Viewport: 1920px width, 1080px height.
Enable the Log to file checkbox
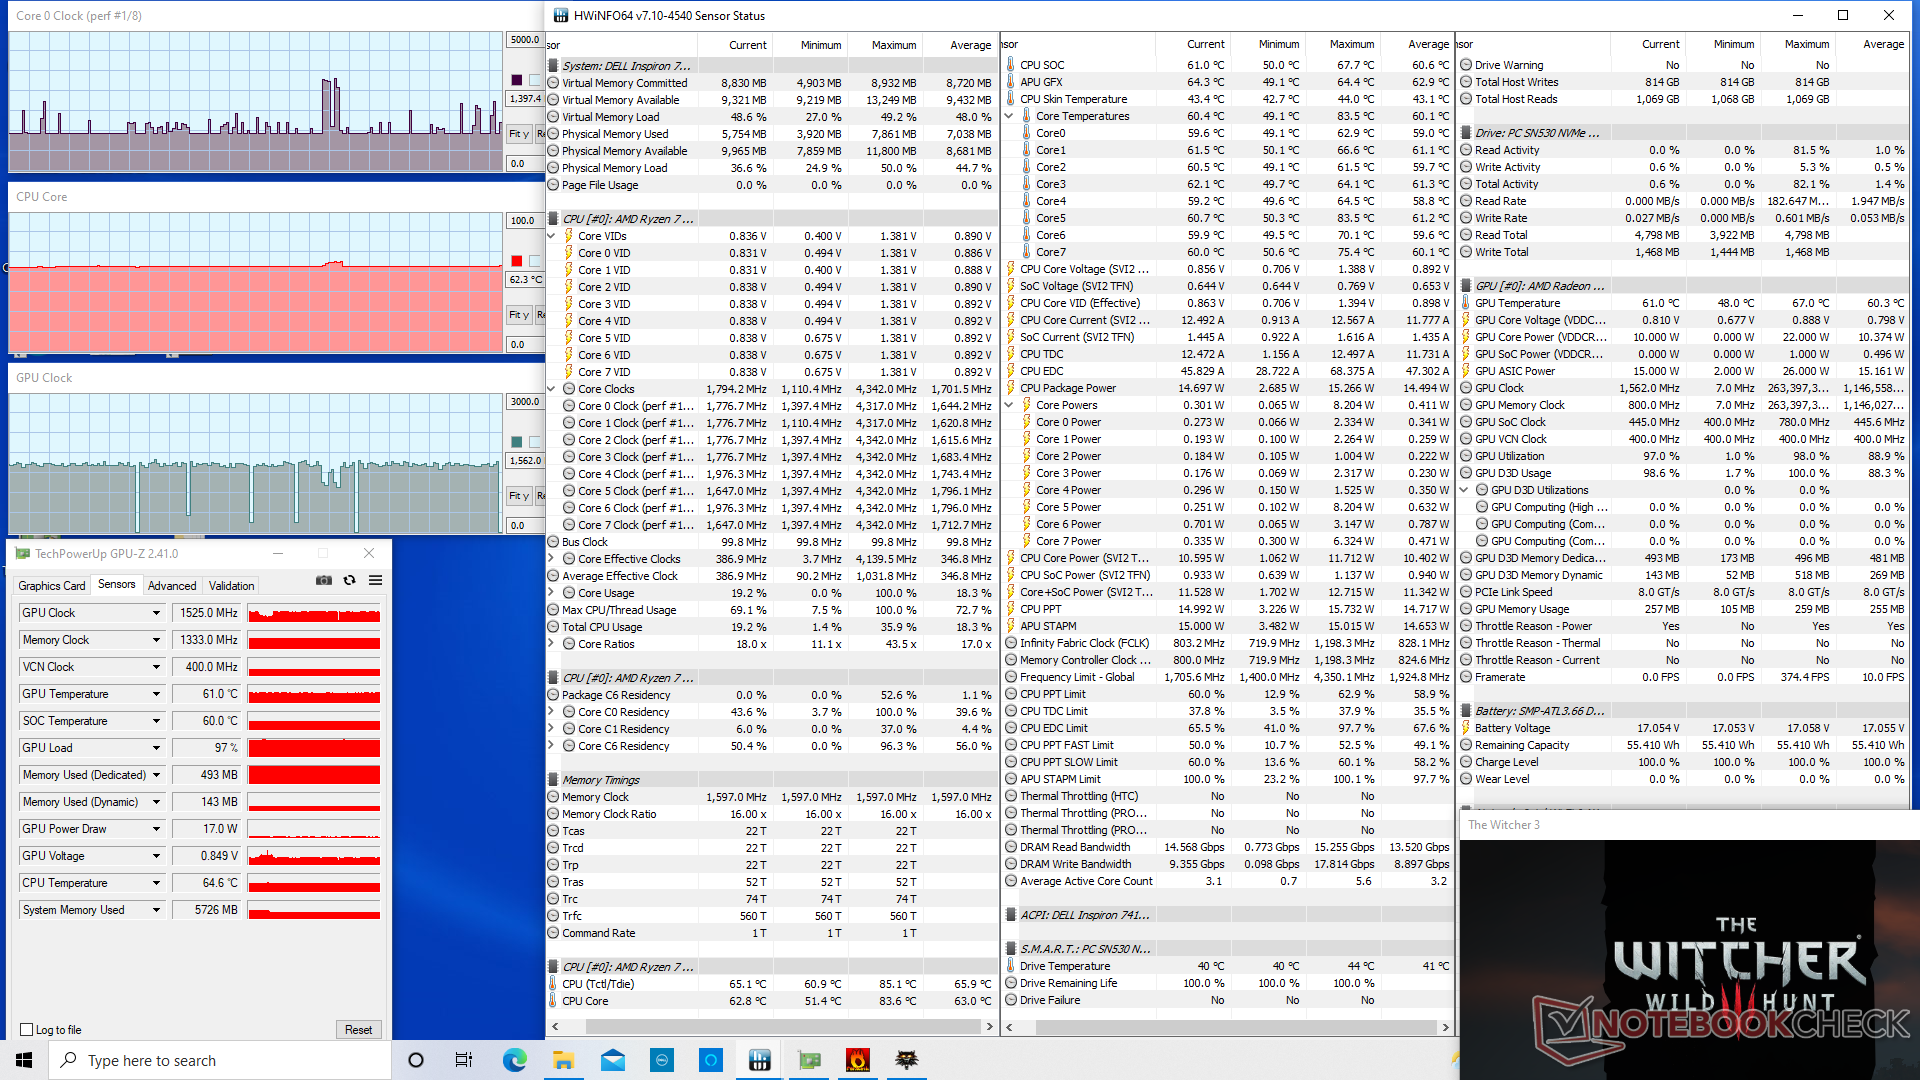click(x=27, y=1030)
